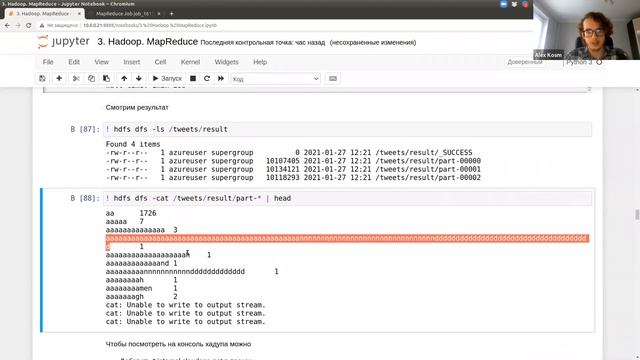Select the 3. Hadoop. MapReduce browser tab

click(x=42, y=13)
